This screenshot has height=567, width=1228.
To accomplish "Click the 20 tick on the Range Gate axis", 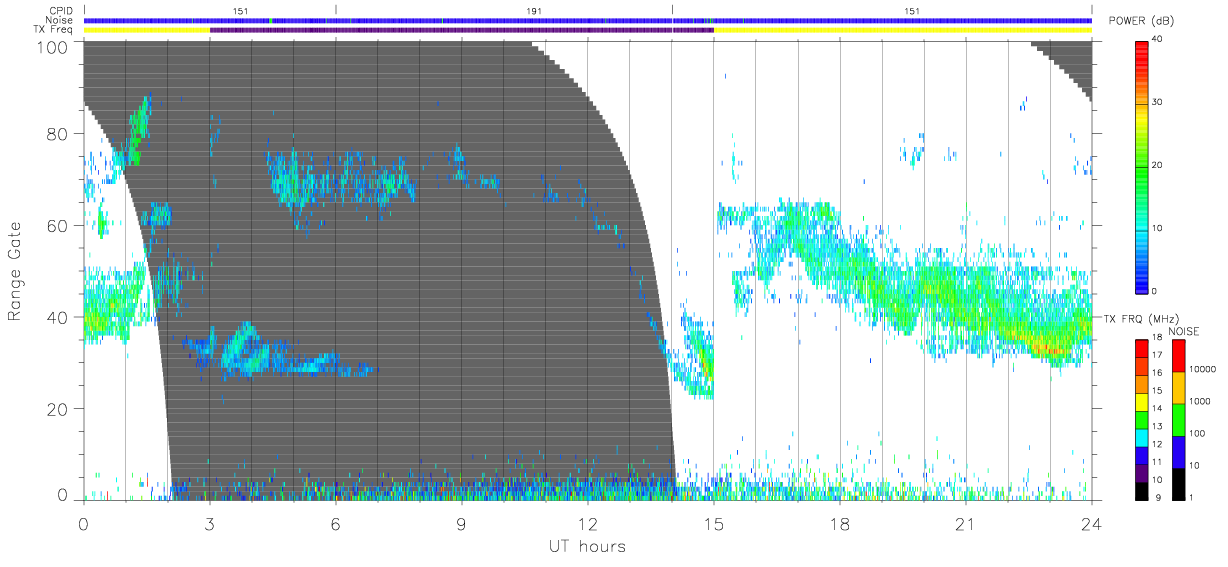I will [59, 409].
